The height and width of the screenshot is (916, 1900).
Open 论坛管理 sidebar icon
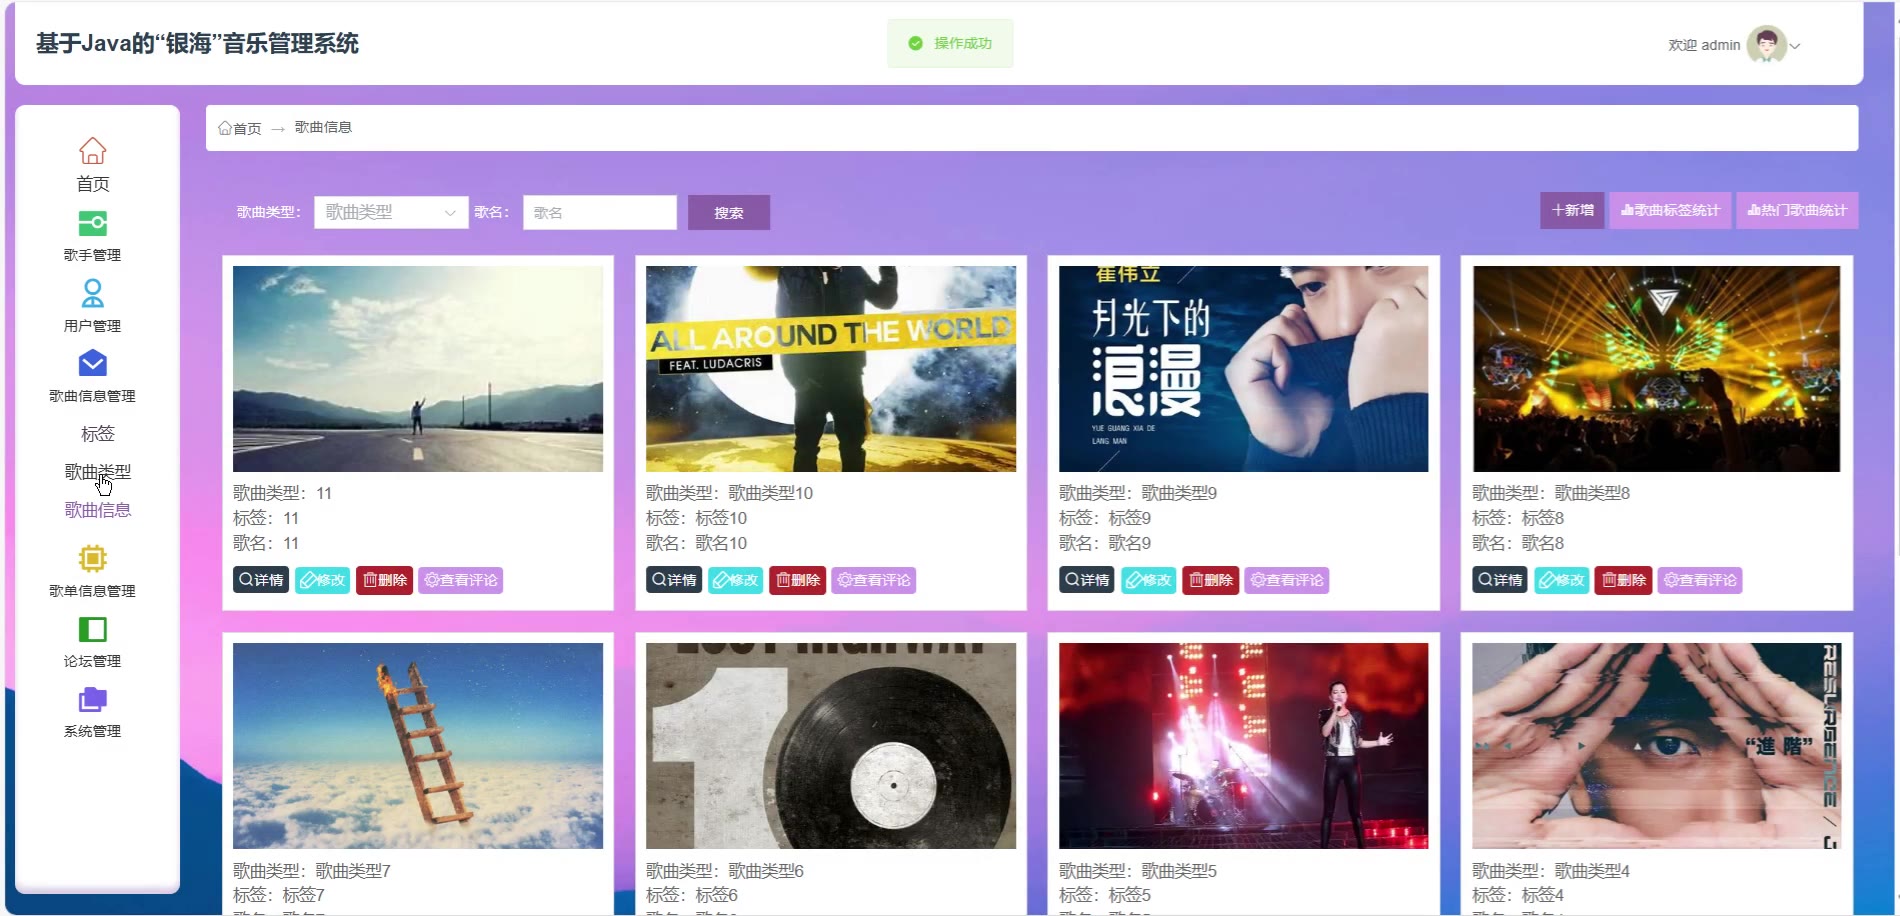click(x=93, y=629)
